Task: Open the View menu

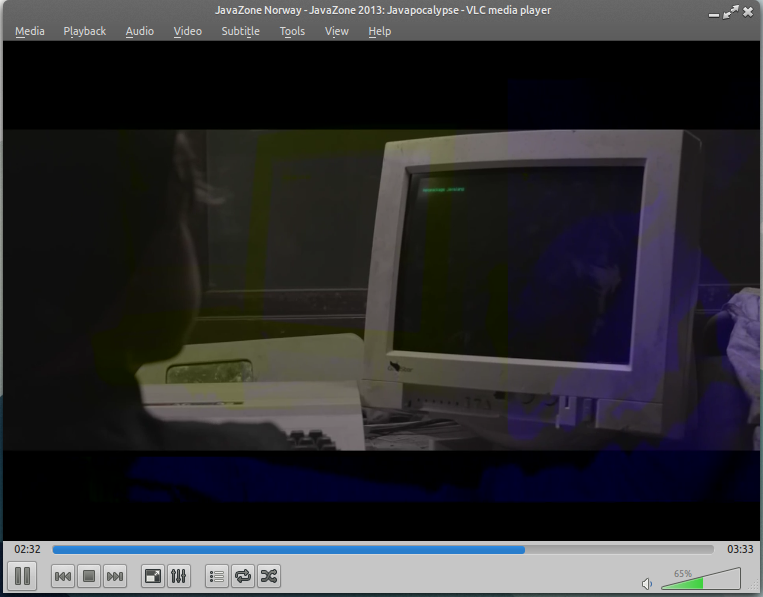Action: (x=337, y=31)
